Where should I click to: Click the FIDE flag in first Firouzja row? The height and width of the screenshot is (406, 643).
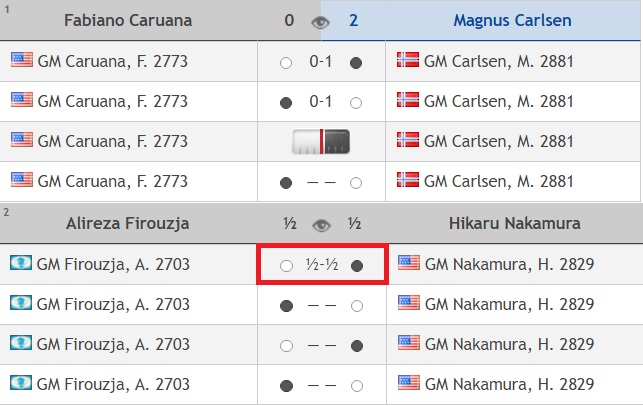click(21, 263)
